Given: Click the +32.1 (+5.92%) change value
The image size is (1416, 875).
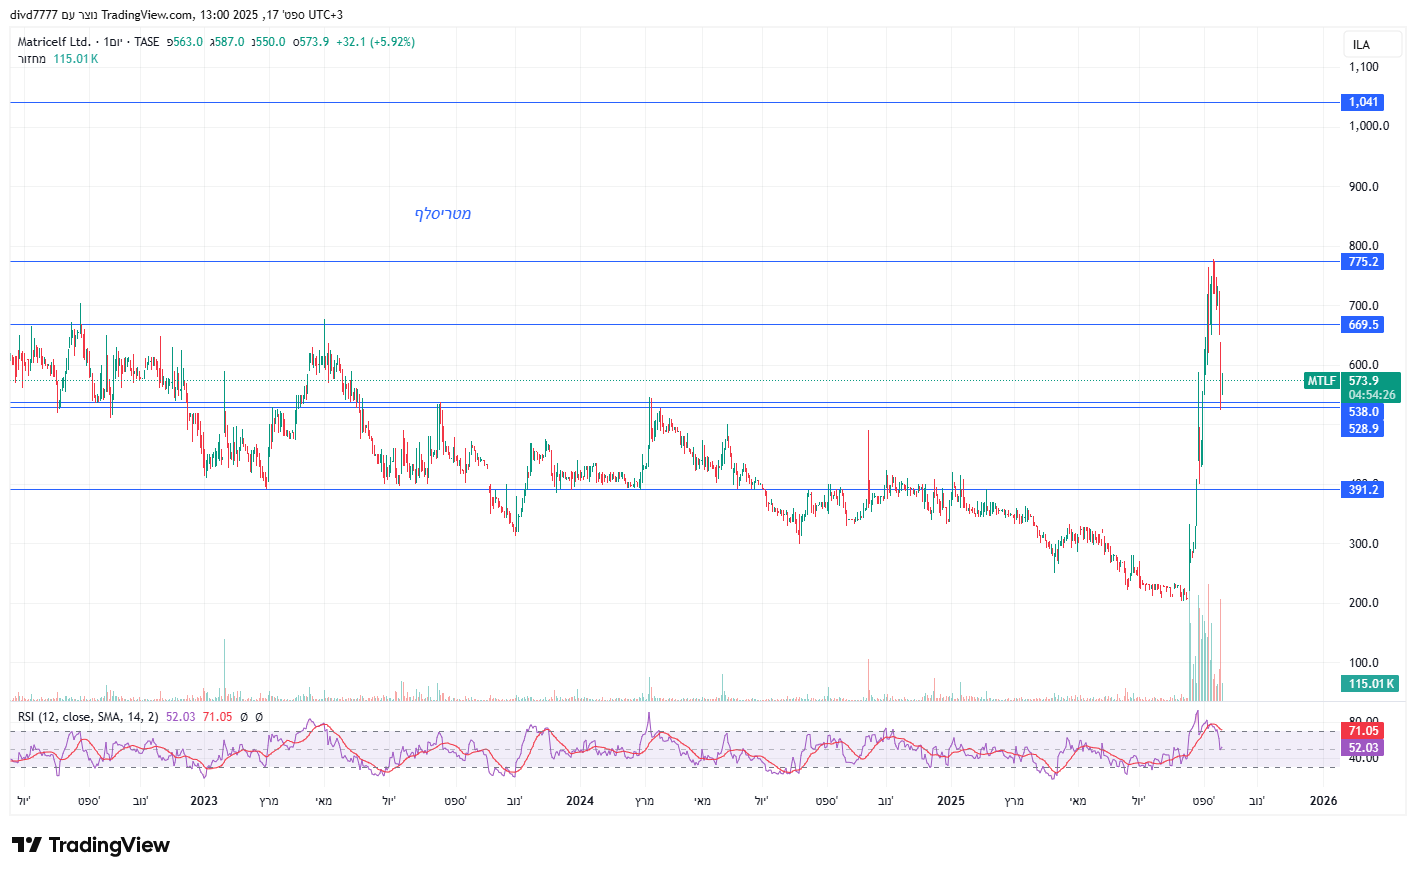Looking at the screenshot, I should (x=375, y=42).
